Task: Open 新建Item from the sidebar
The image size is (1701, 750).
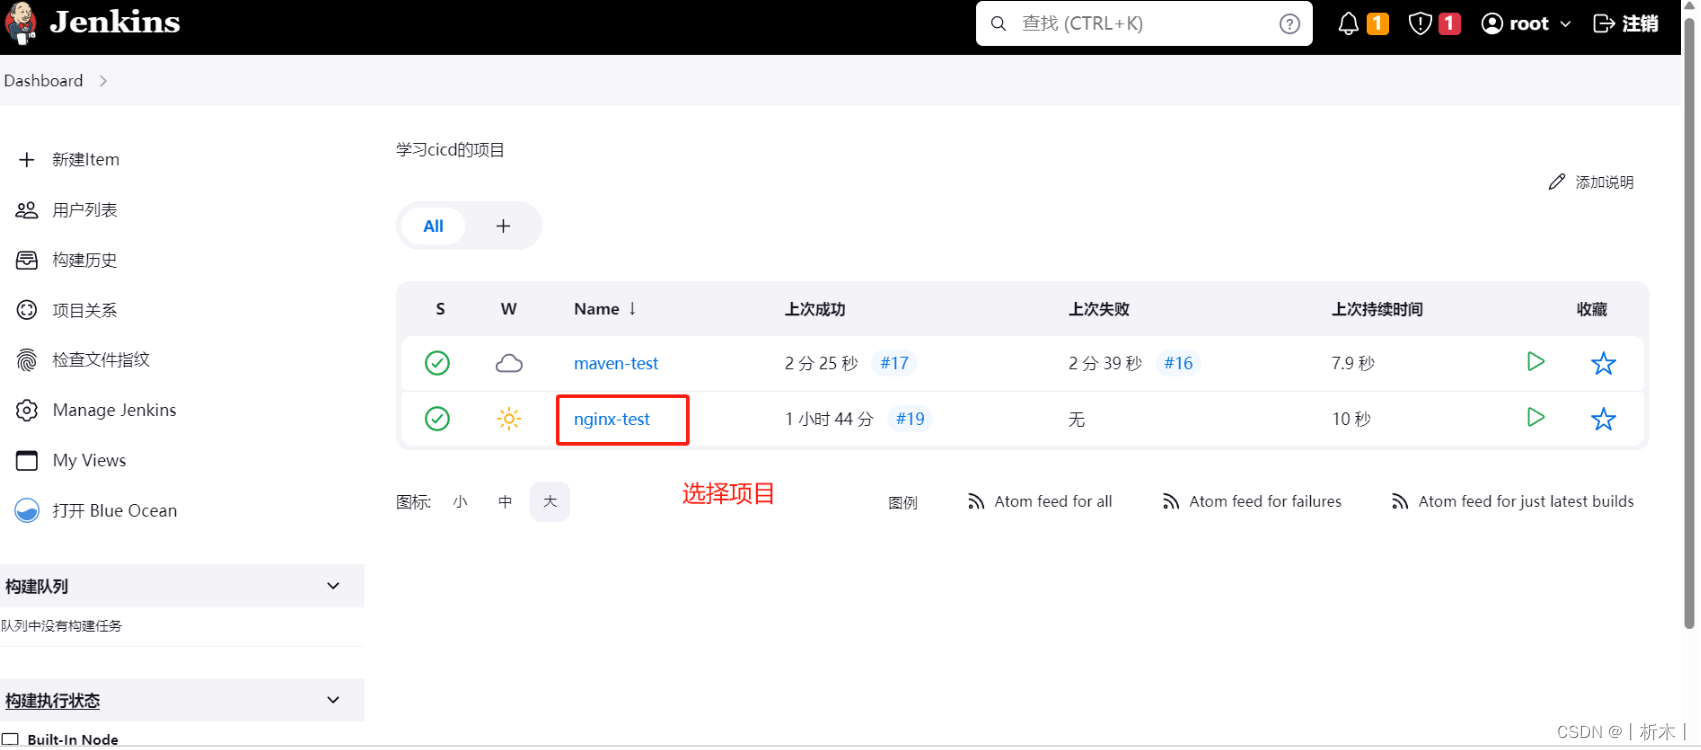Action: 86,160
